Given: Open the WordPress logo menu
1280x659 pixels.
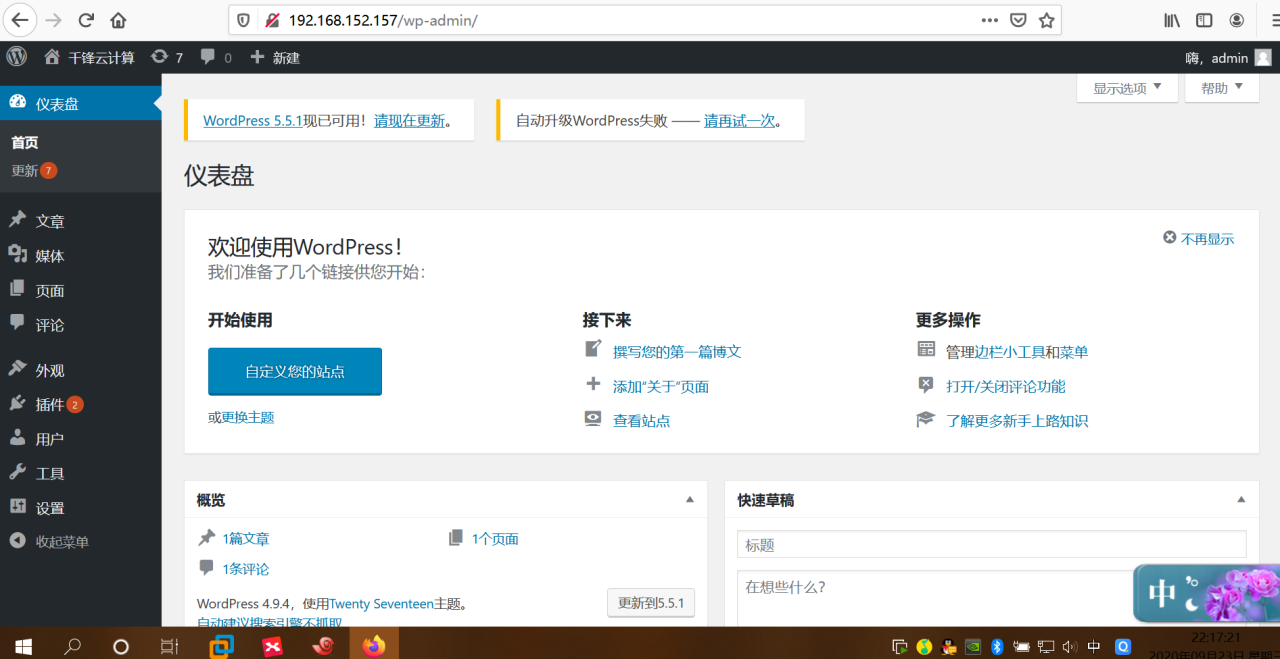Looking at the screenshot, I should 16,57.
